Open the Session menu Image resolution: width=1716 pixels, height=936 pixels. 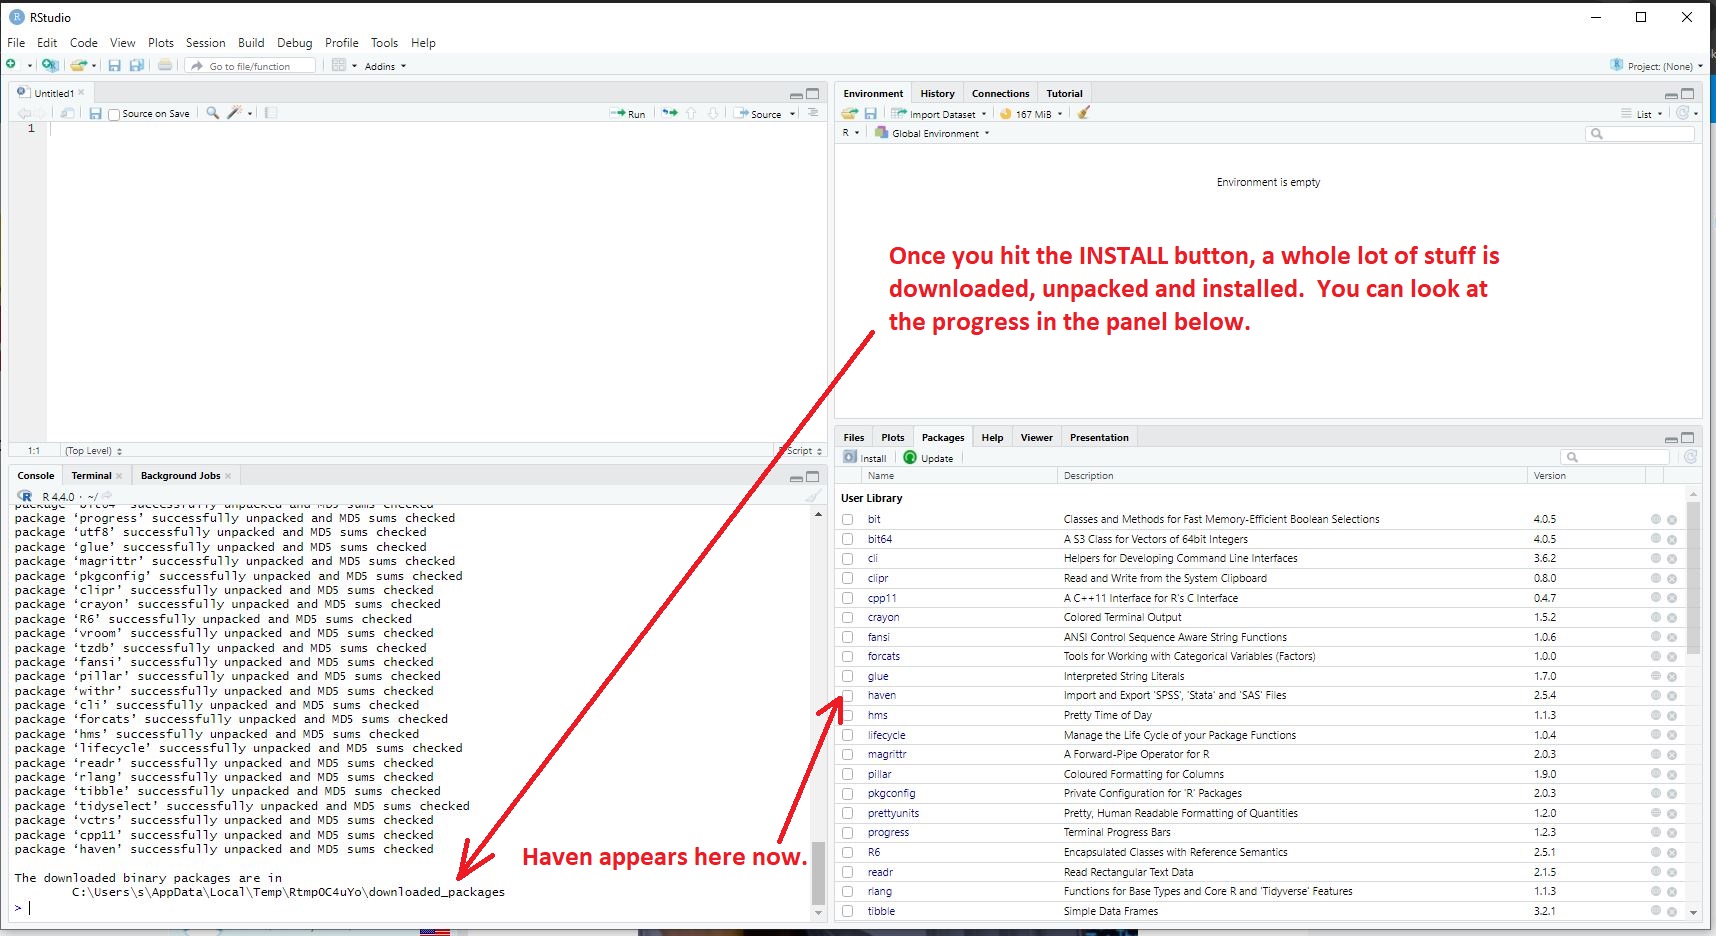(x=205, y=43)
